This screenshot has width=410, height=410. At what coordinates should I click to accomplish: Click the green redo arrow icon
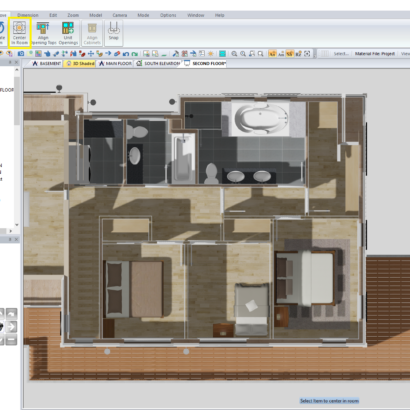pyautogui.click(x=134, y=54)
